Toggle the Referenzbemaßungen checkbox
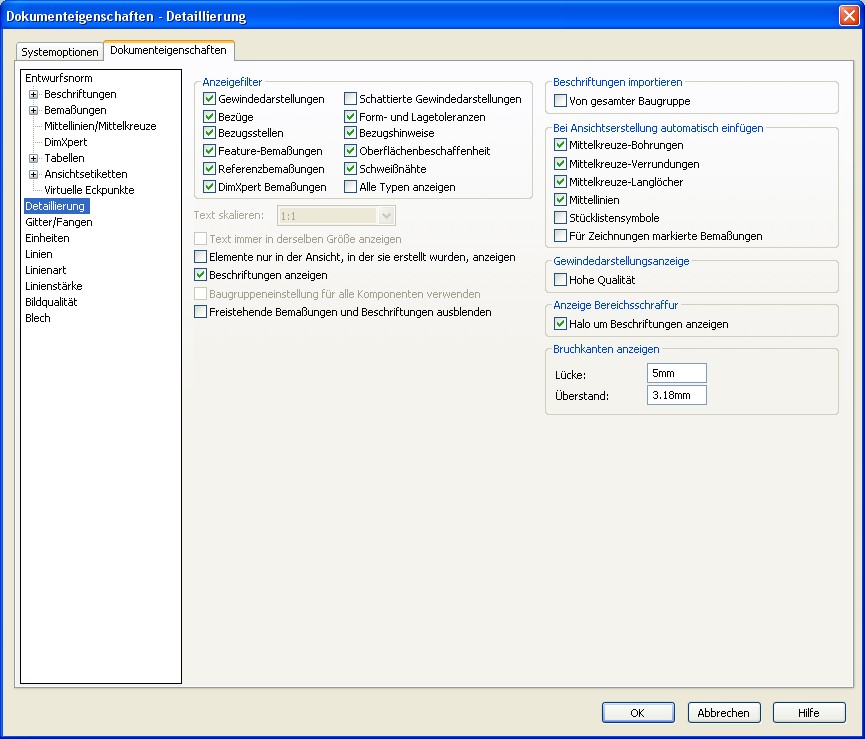 (209, 168)
